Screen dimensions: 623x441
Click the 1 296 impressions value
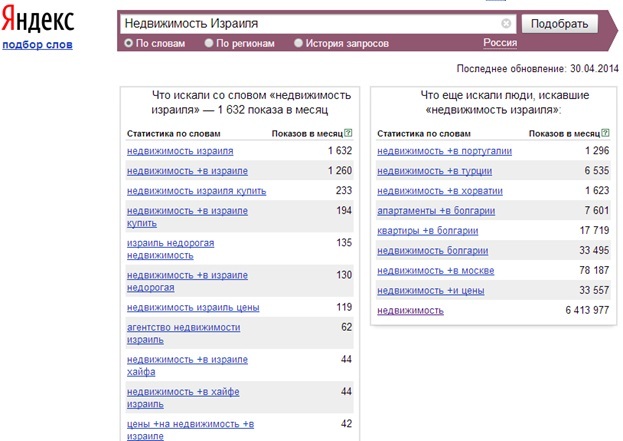[x=597, y=151]
